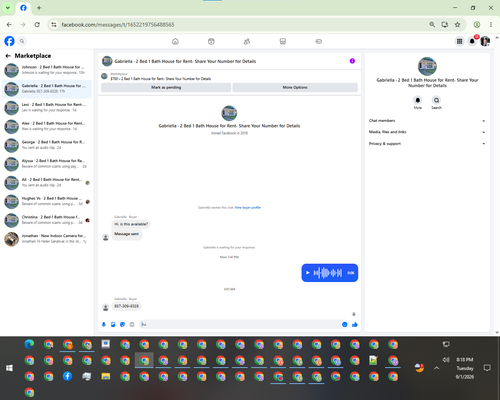The height and width of the screenshot is (400, 500).
Task: Open the Christina conversation
Action: point(47,220)
